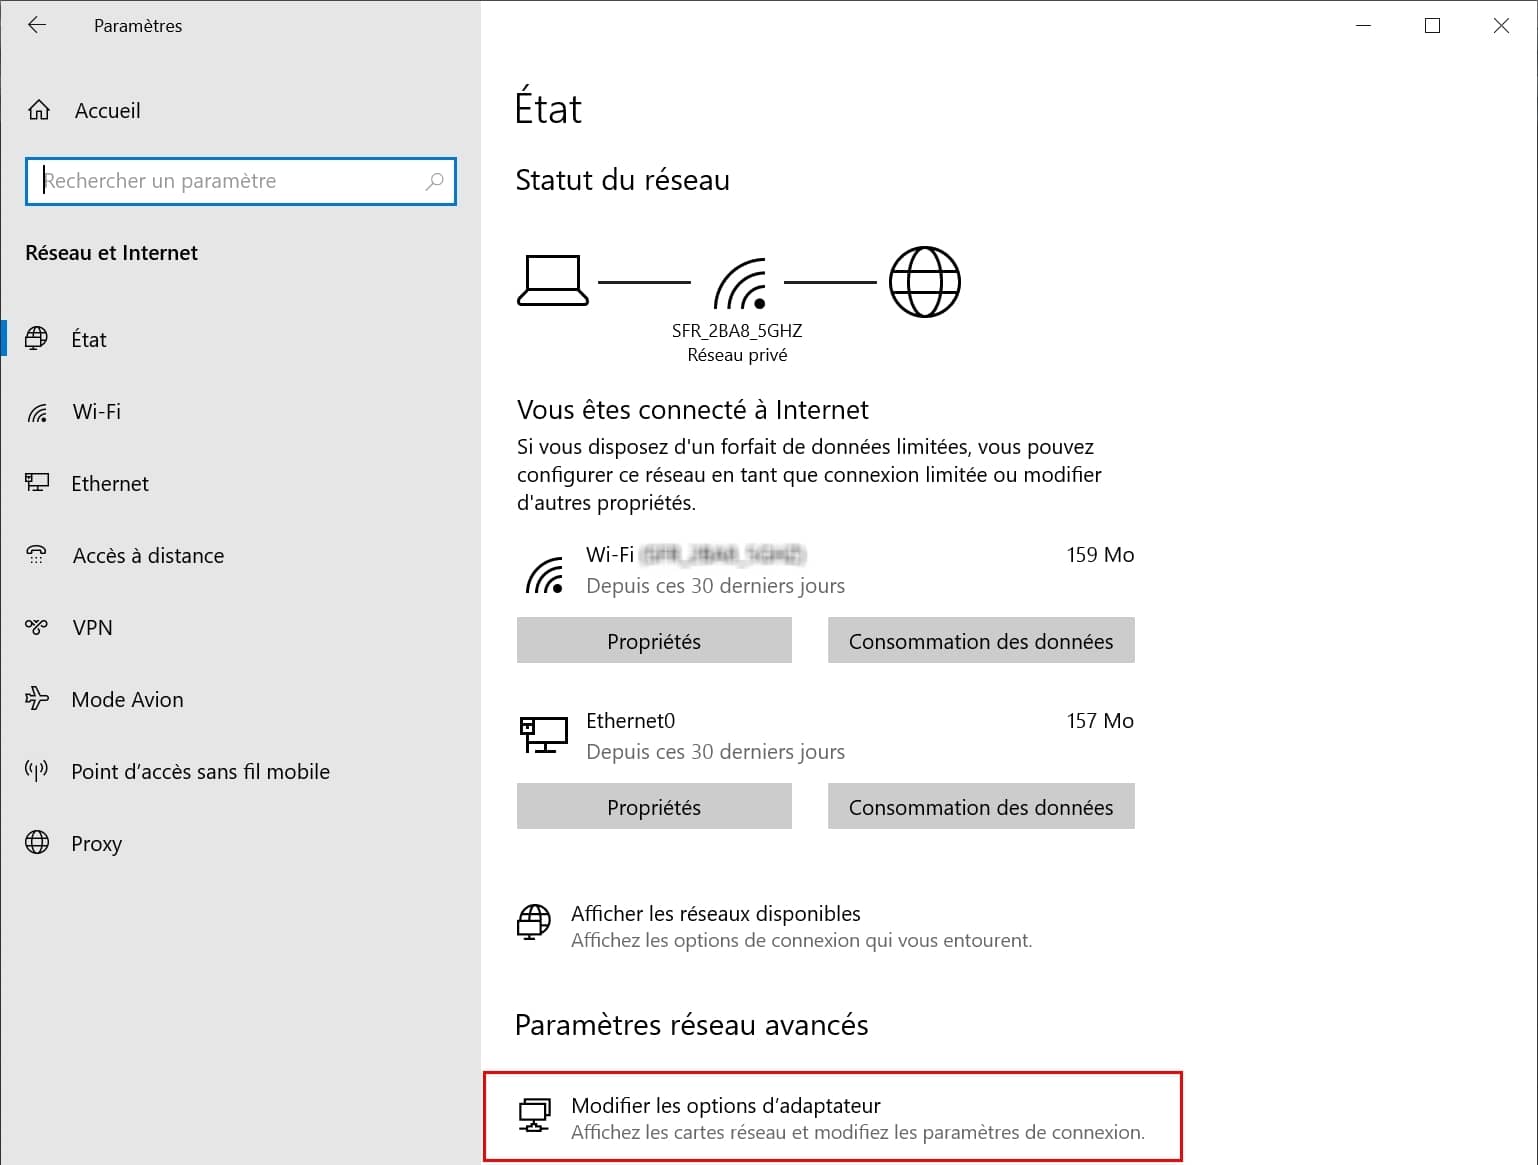Viewport: 1538px width, 1165px height.
Task: Click the Mode Avion airplane icon
Action: click(x=37, y=699)
